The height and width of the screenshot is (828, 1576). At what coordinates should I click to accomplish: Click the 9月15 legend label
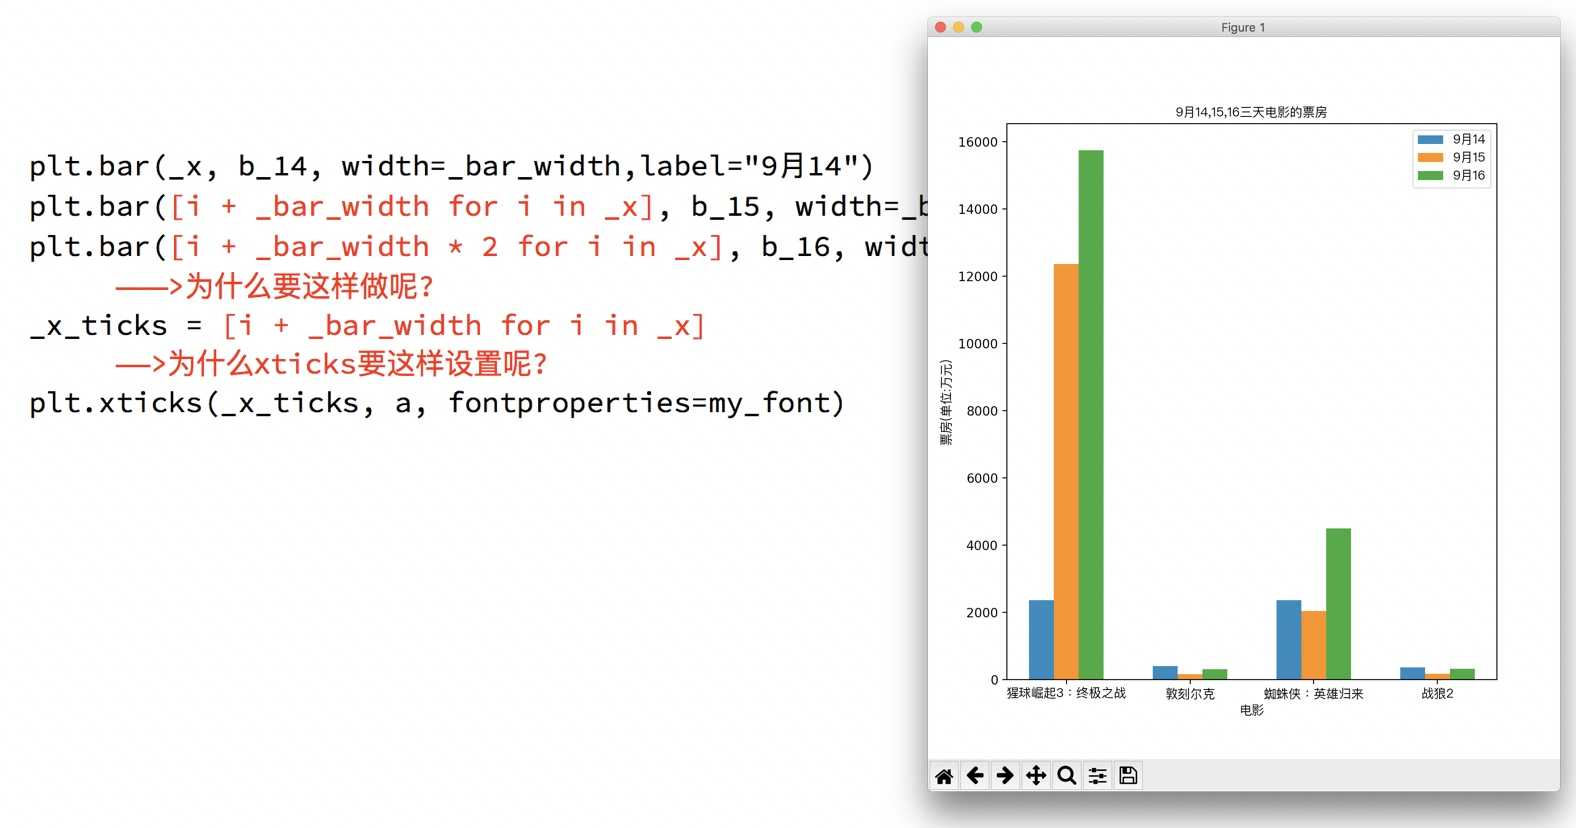pos(1469,158)
